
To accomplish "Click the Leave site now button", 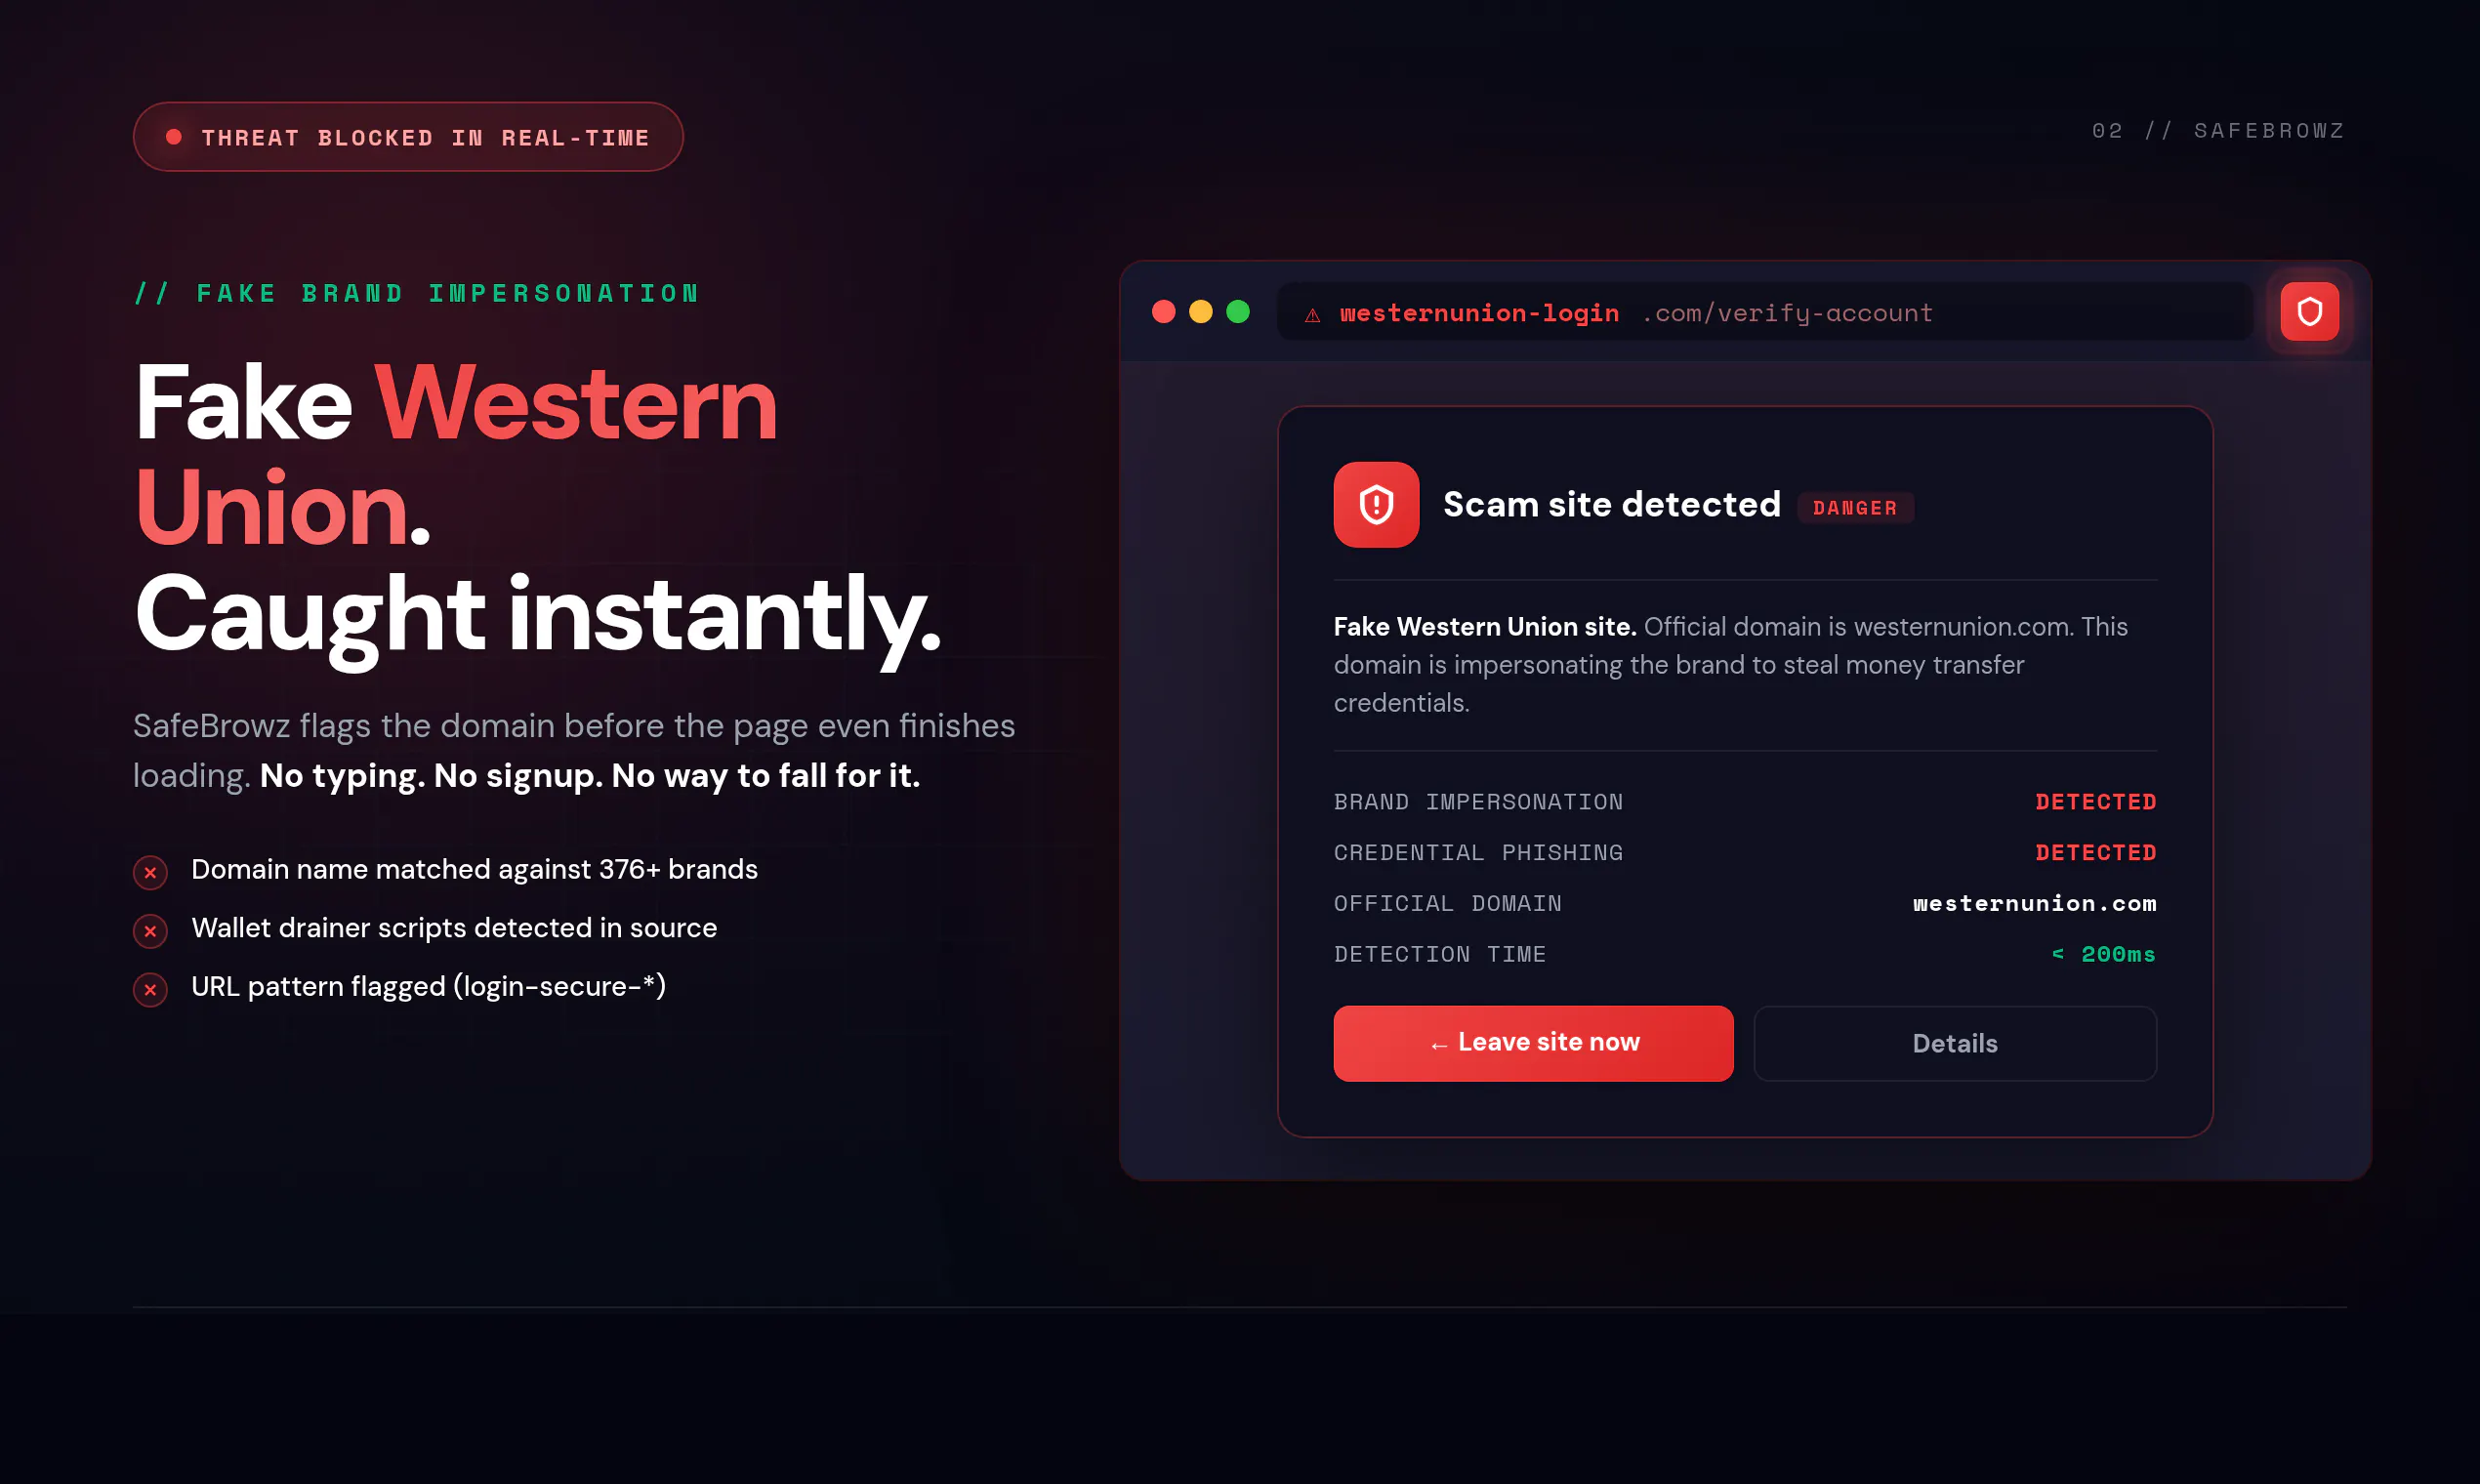I will tap(1533, 1043).
